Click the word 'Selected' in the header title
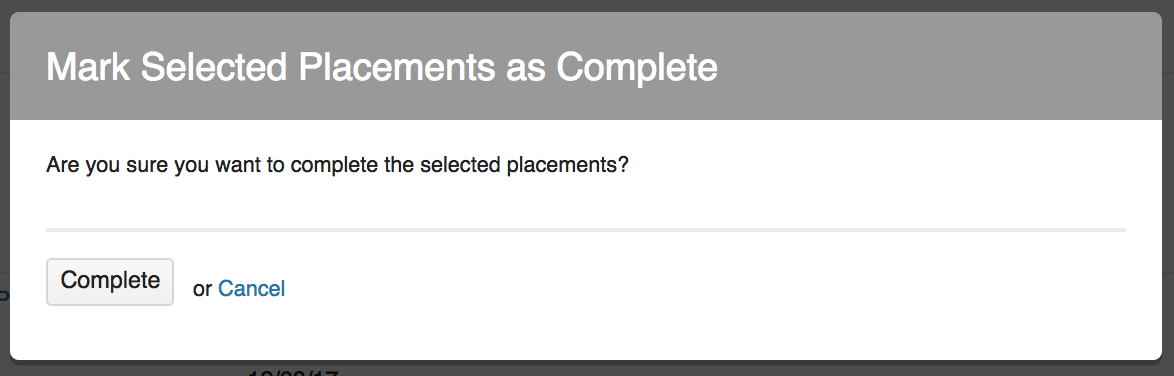 click(x=214, y=67)
